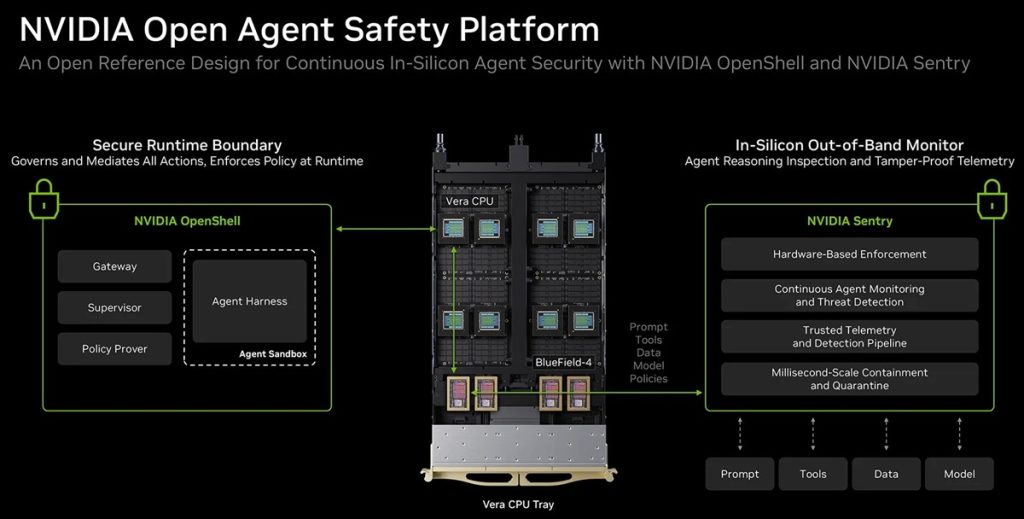
Task: Click 'Governs and Mediates All Actions' description
Action: tap(187, 161)
